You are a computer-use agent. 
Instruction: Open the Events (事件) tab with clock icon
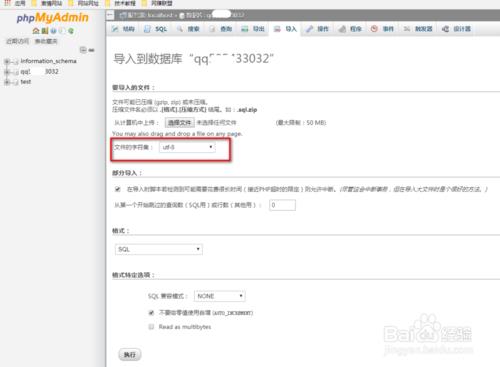coord(382,29)
